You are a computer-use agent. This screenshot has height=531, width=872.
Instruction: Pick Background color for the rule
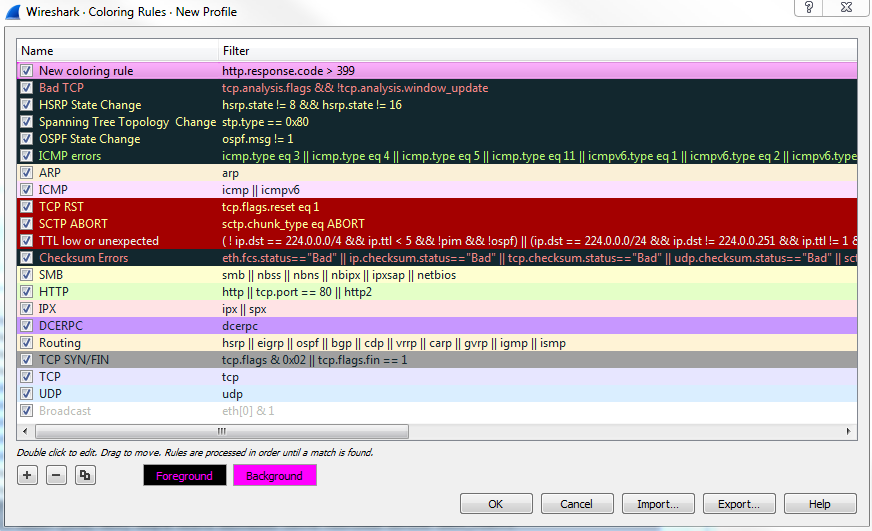(x=275, y=475)
